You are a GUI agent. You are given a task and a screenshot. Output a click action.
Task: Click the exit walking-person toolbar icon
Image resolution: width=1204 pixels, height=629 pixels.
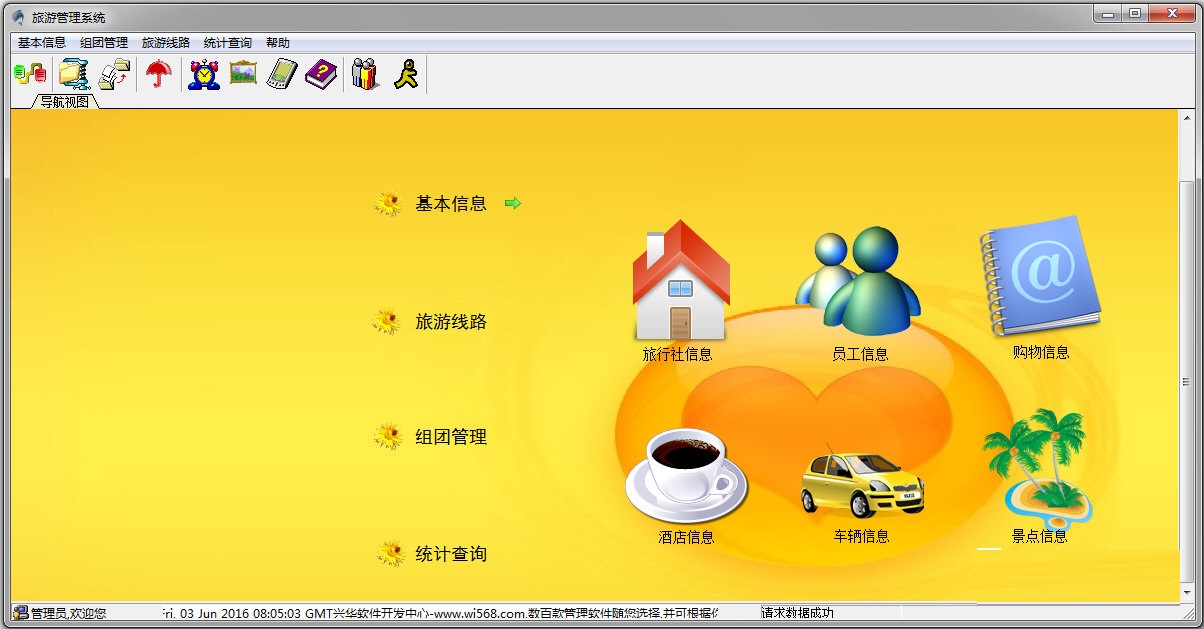[404, 73]
